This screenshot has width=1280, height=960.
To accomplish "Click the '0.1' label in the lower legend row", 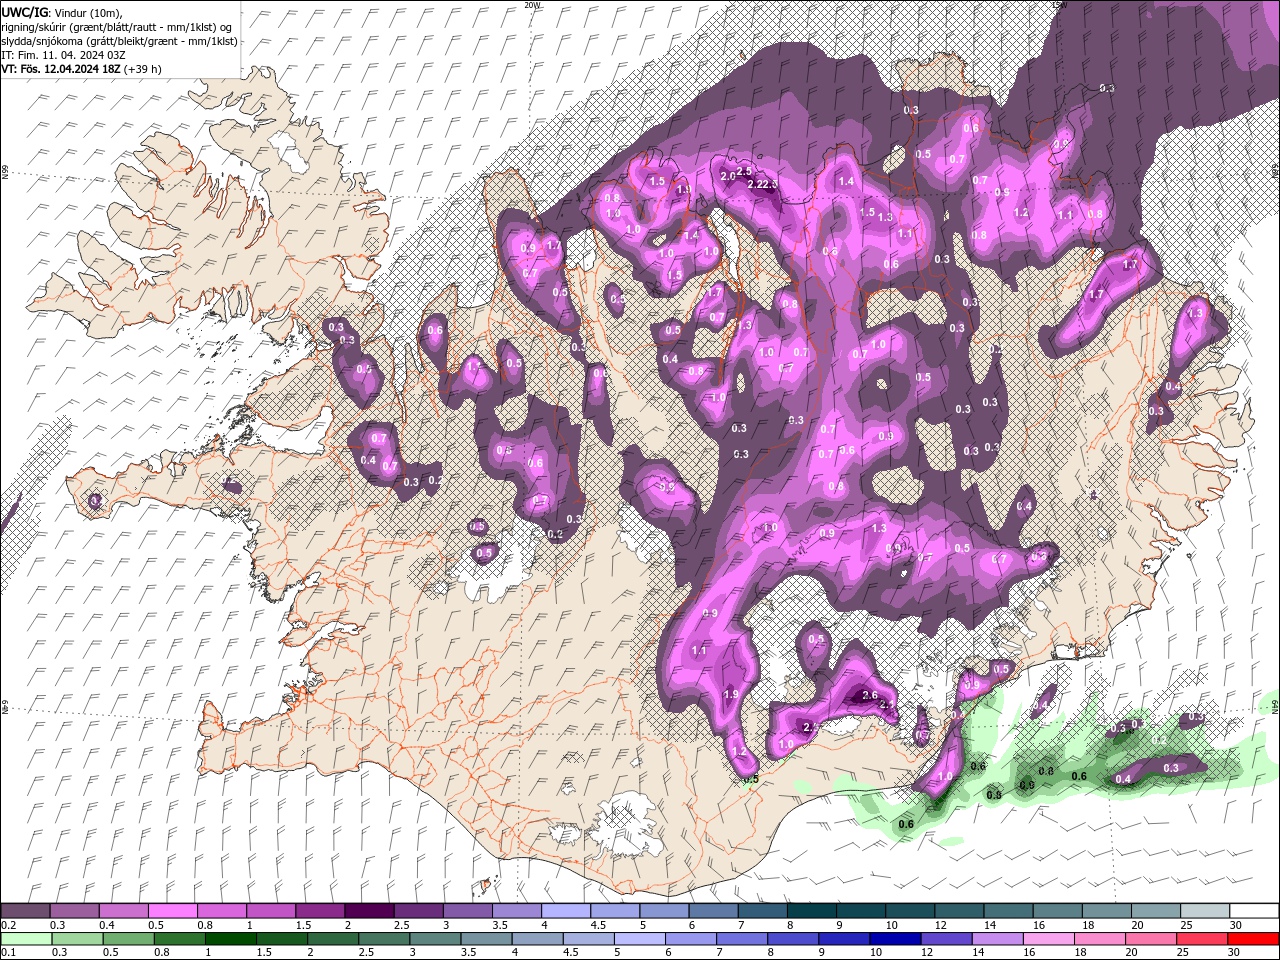I will (x=8, y=952).
